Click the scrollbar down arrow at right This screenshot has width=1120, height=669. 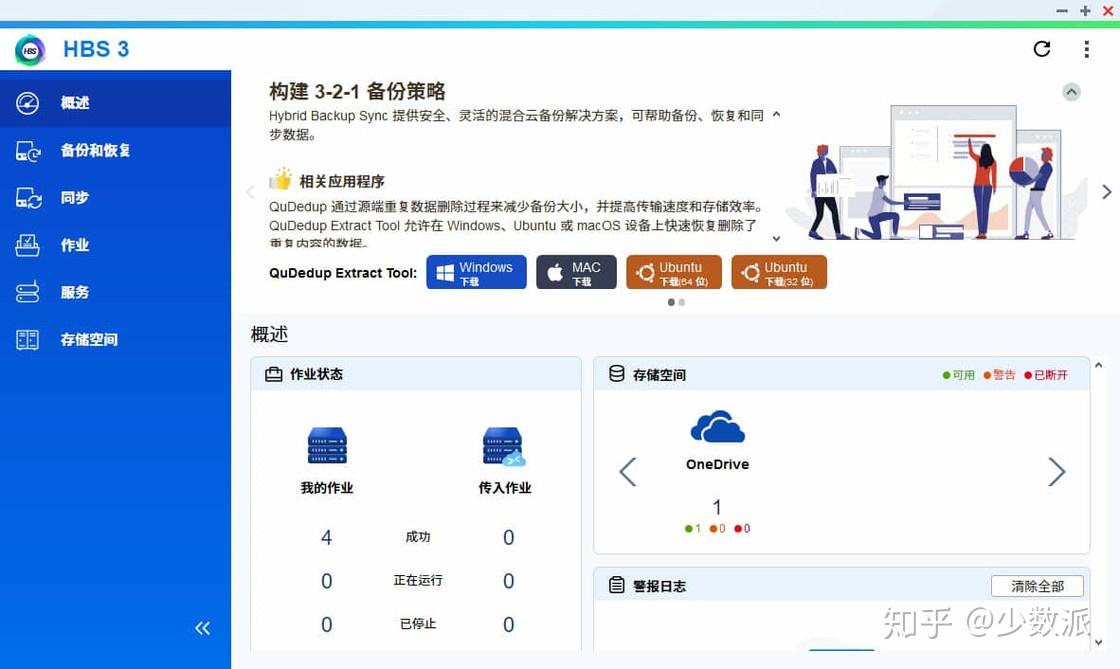pos(1099,642)
